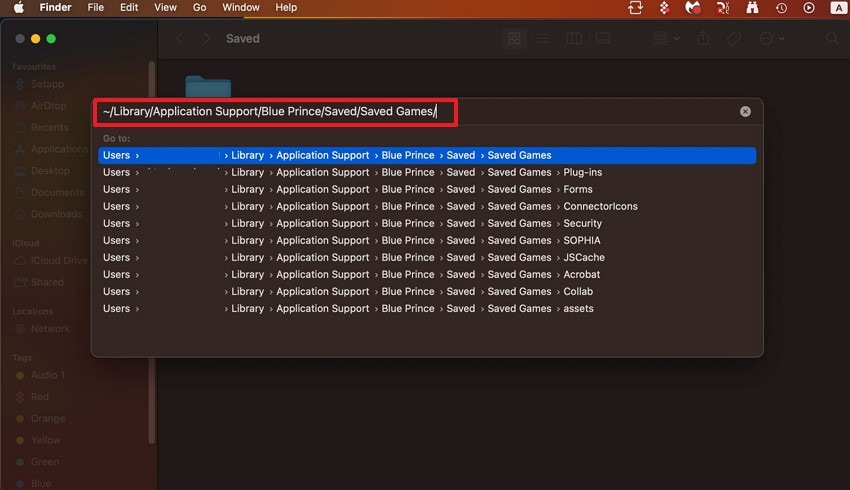850x490 pixels.
Task: Click the play circle menu bar icon
Action: click(809, 8)
